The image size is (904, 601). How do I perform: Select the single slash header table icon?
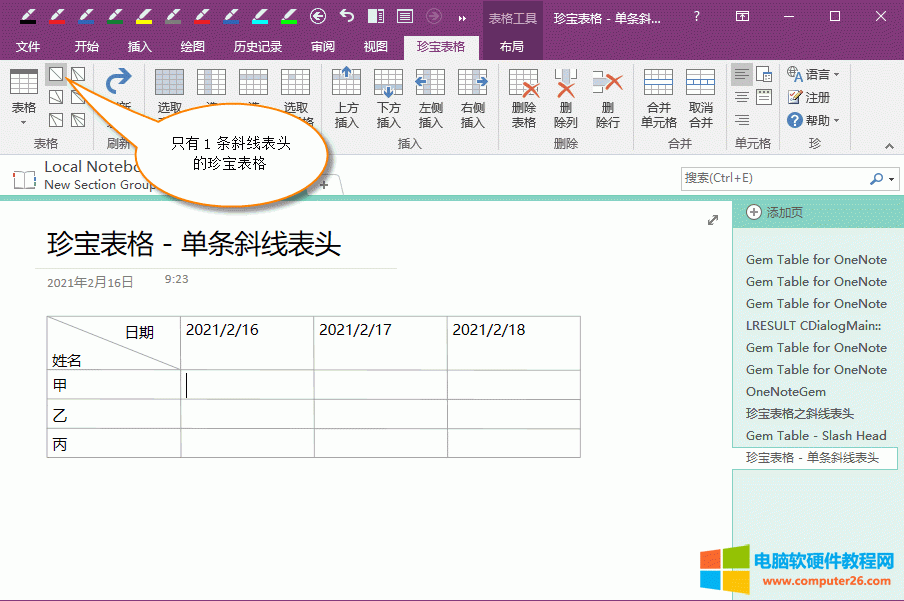56,74
